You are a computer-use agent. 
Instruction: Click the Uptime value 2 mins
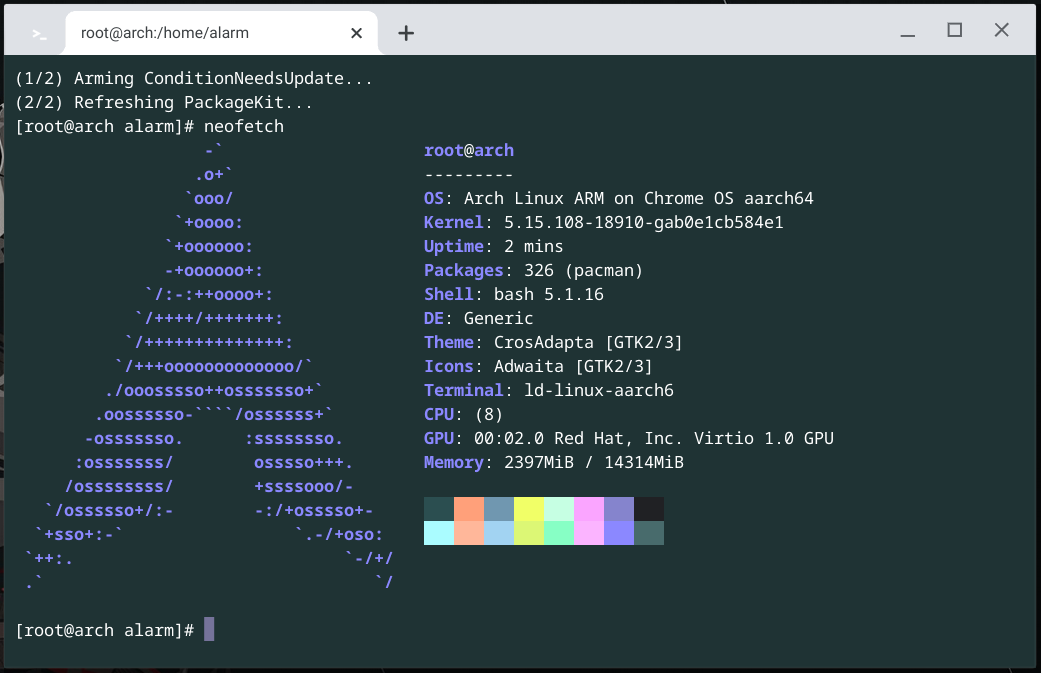[533, 246]
